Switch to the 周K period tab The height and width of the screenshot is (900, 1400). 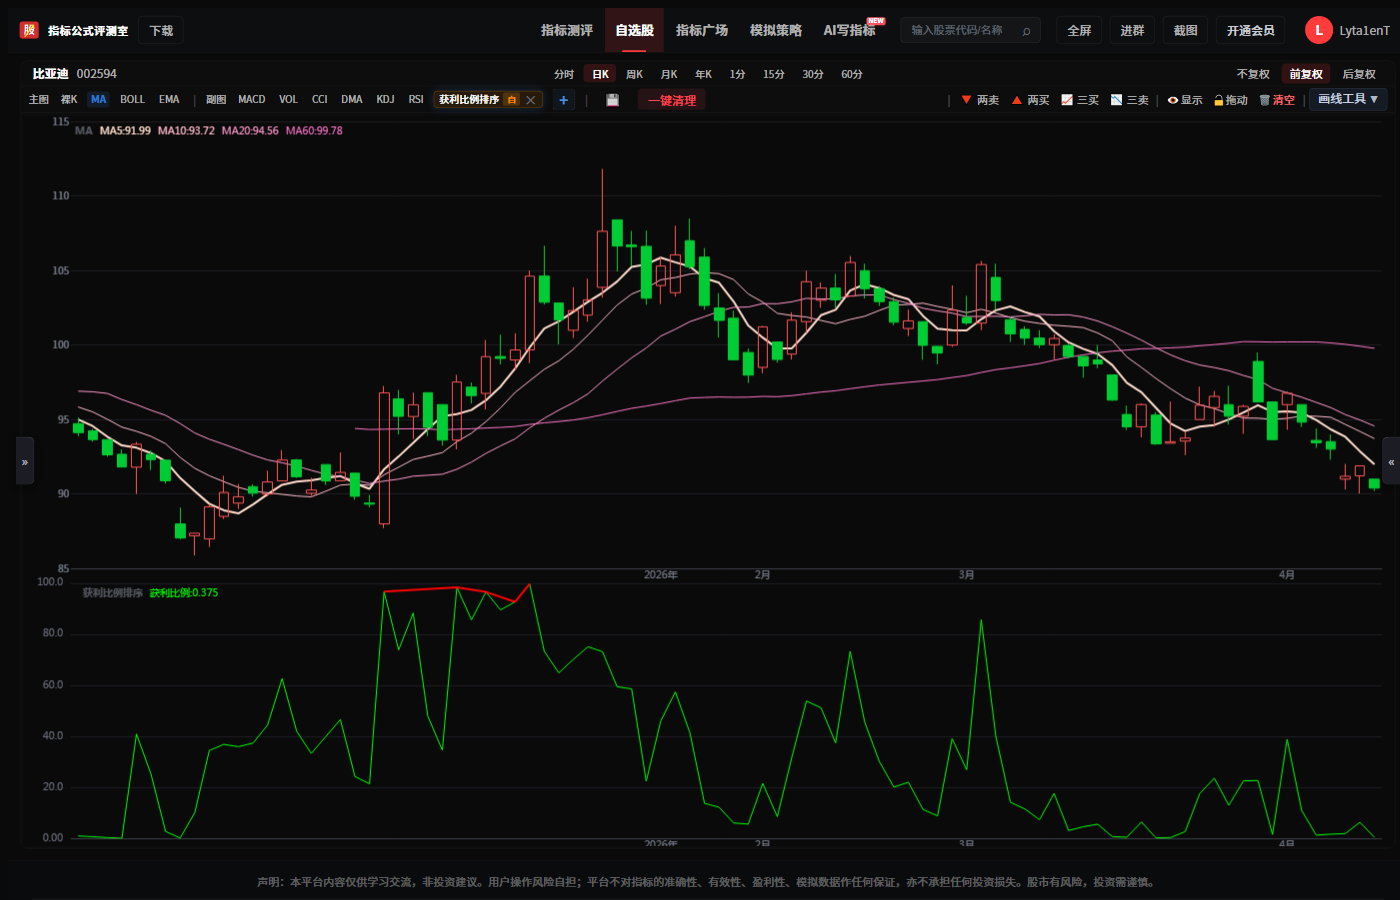point(634,74)
